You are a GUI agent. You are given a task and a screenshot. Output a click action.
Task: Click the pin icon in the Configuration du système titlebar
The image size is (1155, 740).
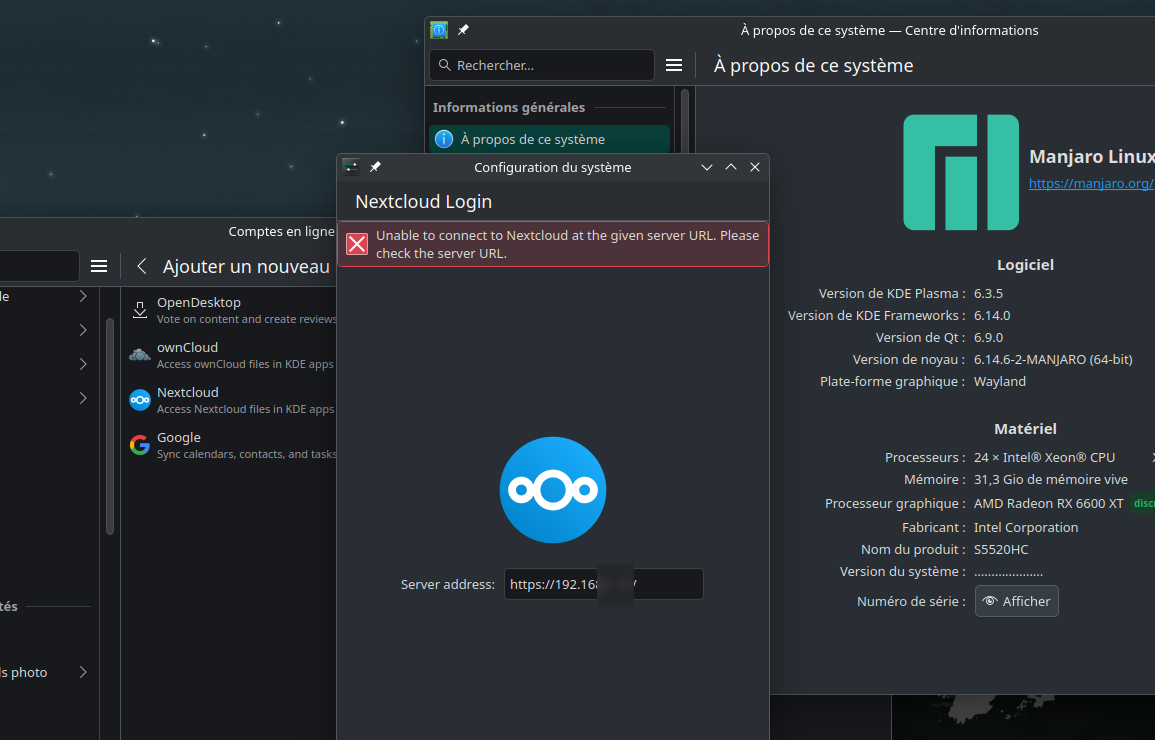tap(375, 167)
